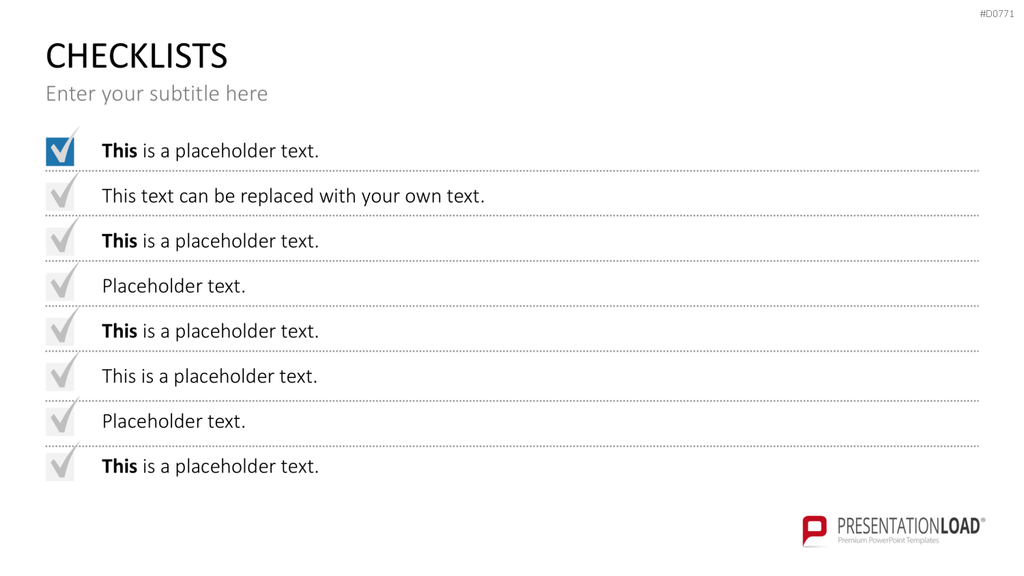1024x576 pixels.
Task: Select 'This text can be replaced with your own text.'
Action: pos(293,196)
